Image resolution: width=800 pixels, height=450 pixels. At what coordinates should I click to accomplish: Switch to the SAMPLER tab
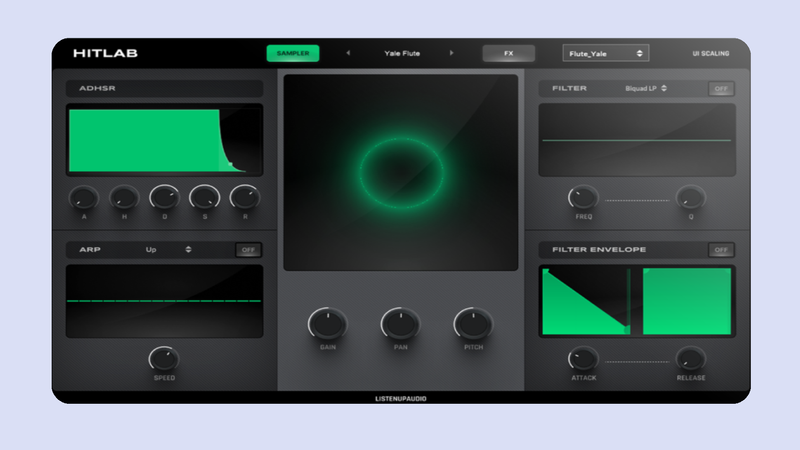pos(293,53)
